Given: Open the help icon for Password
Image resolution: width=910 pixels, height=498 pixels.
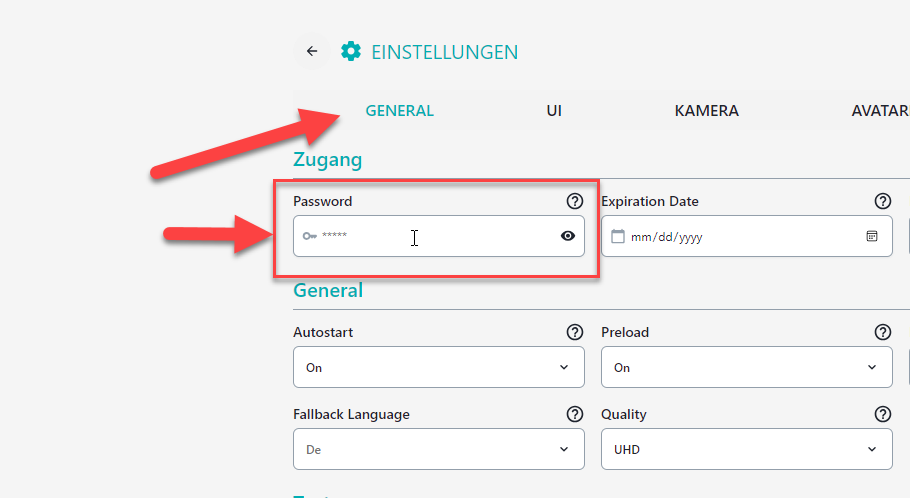Looking at the screenshot, I should tap(575, 201).
